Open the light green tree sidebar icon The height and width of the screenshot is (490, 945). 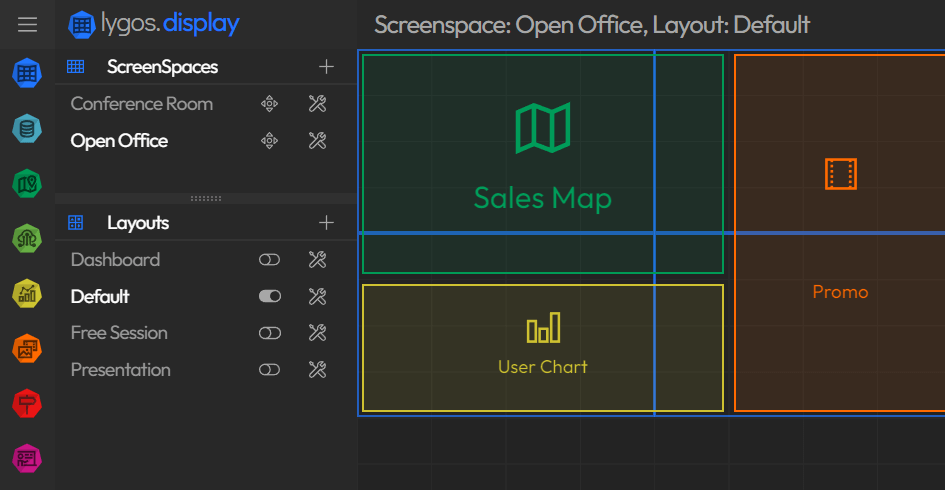coord(27,239)
